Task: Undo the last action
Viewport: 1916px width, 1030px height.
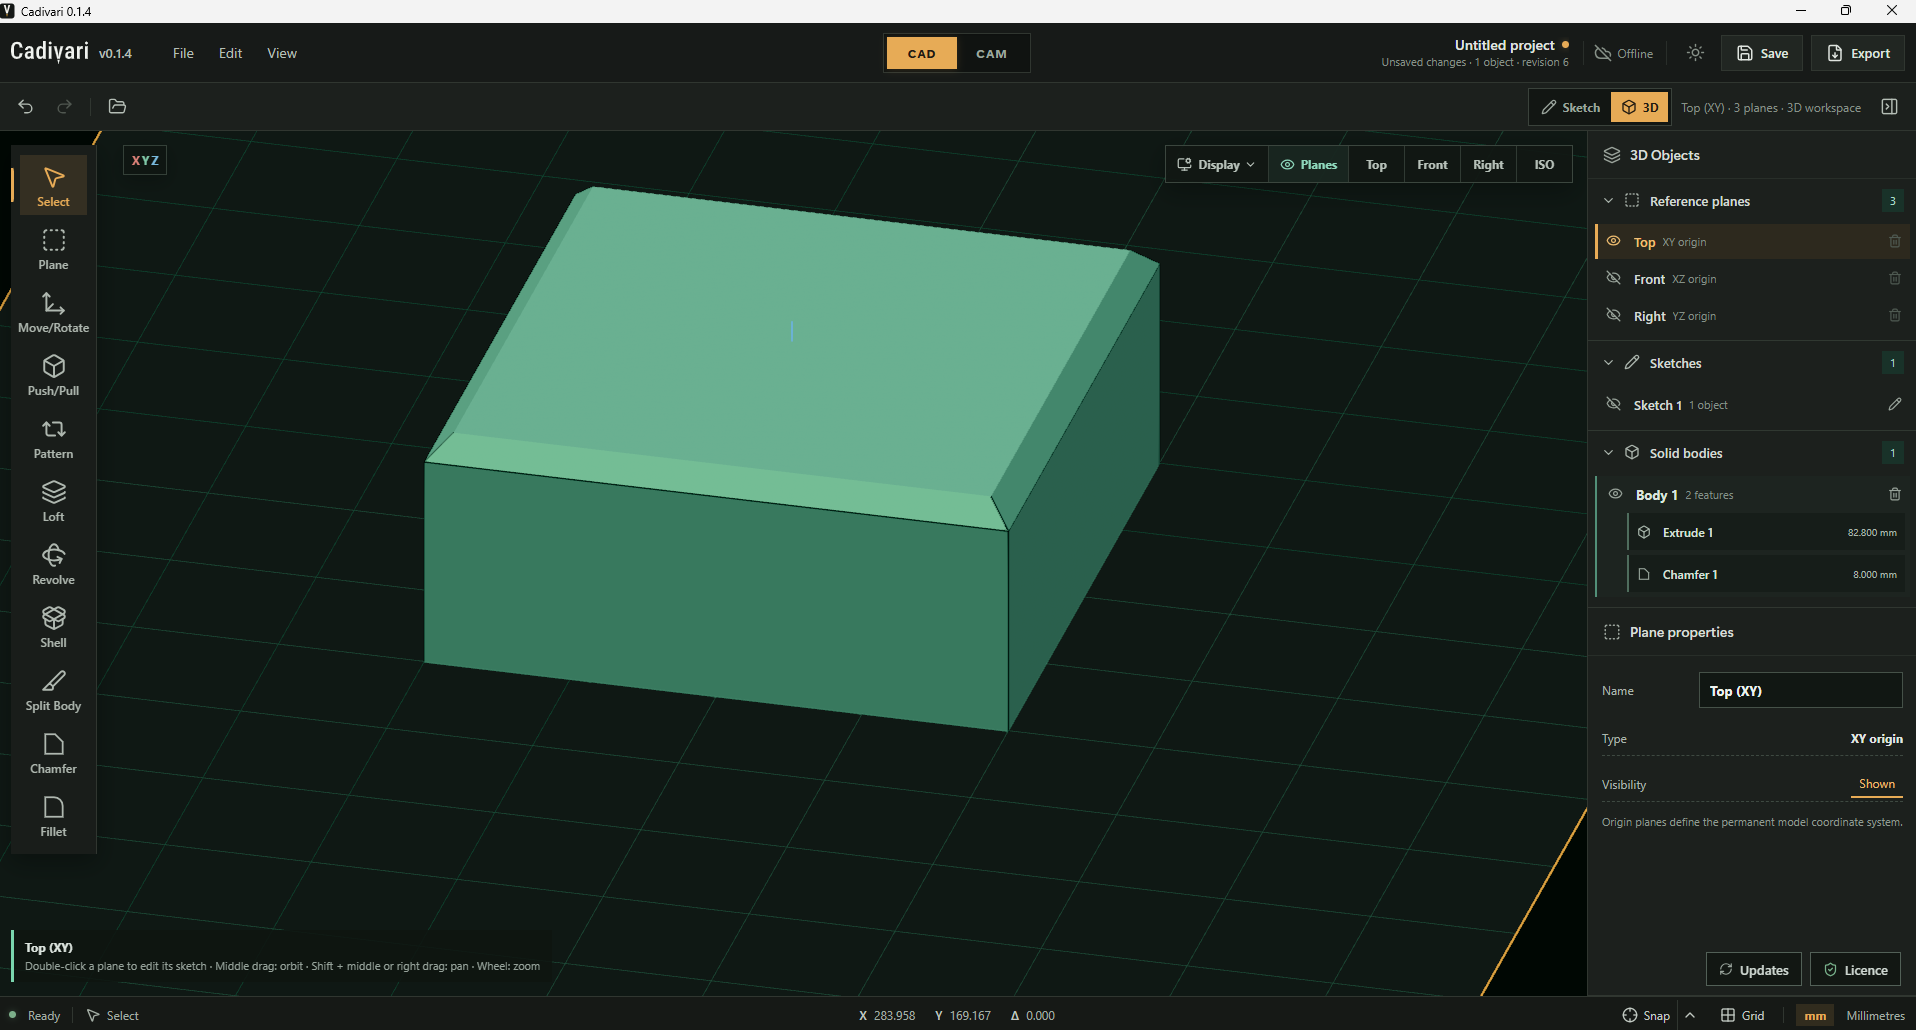Action: (x=26, y=107)
